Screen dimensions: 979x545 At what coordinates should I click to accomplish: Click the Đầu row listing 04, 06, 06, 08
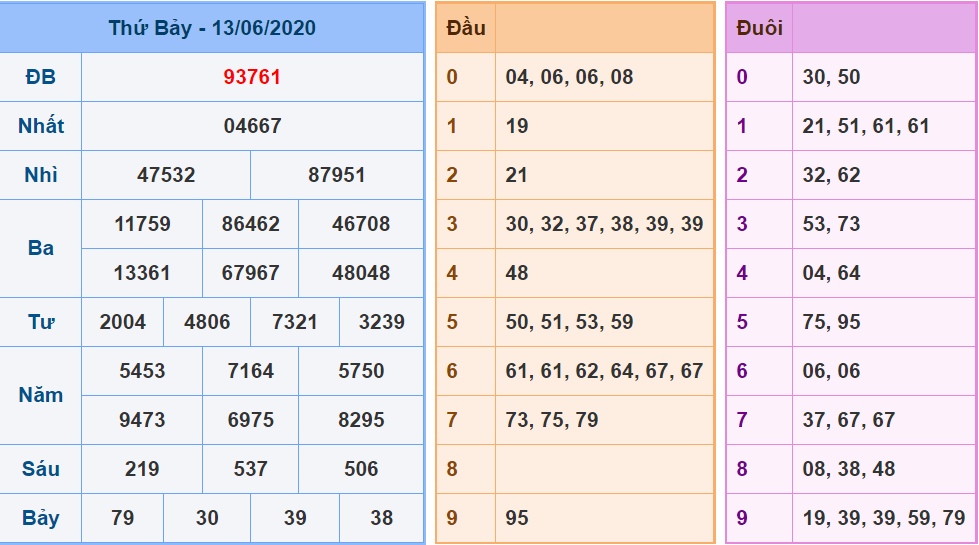569,77
